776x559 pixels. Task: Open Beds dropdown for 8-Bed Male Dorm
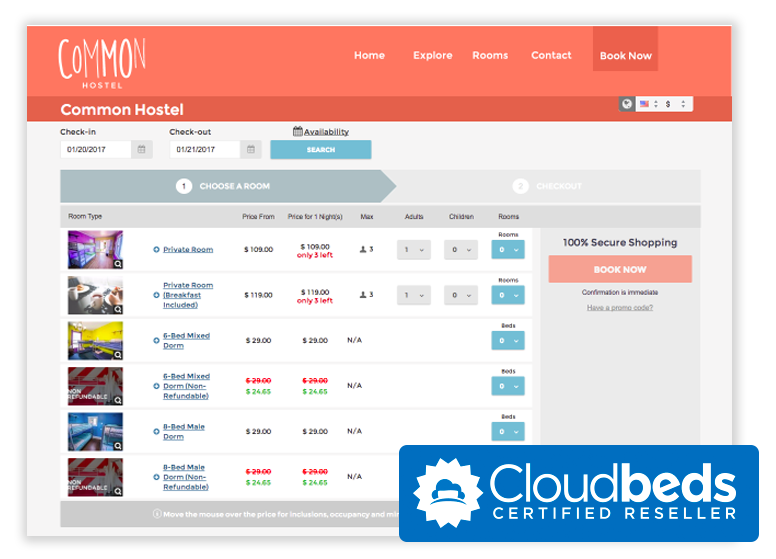coord(508,432)
